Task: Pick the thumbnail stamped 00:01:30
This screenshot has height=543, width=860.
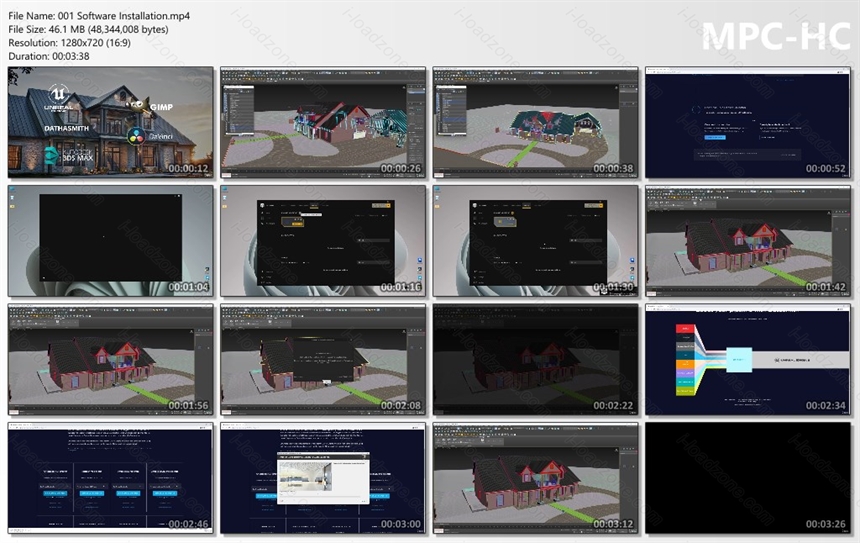Action: pos(535,241)
